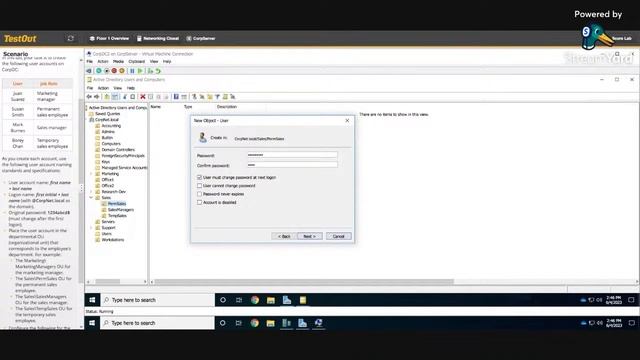Image resolution: width=640 pixels, height=360 pixels.
Task: Click Cancel in New Object dialog
Action: [338, 236]
